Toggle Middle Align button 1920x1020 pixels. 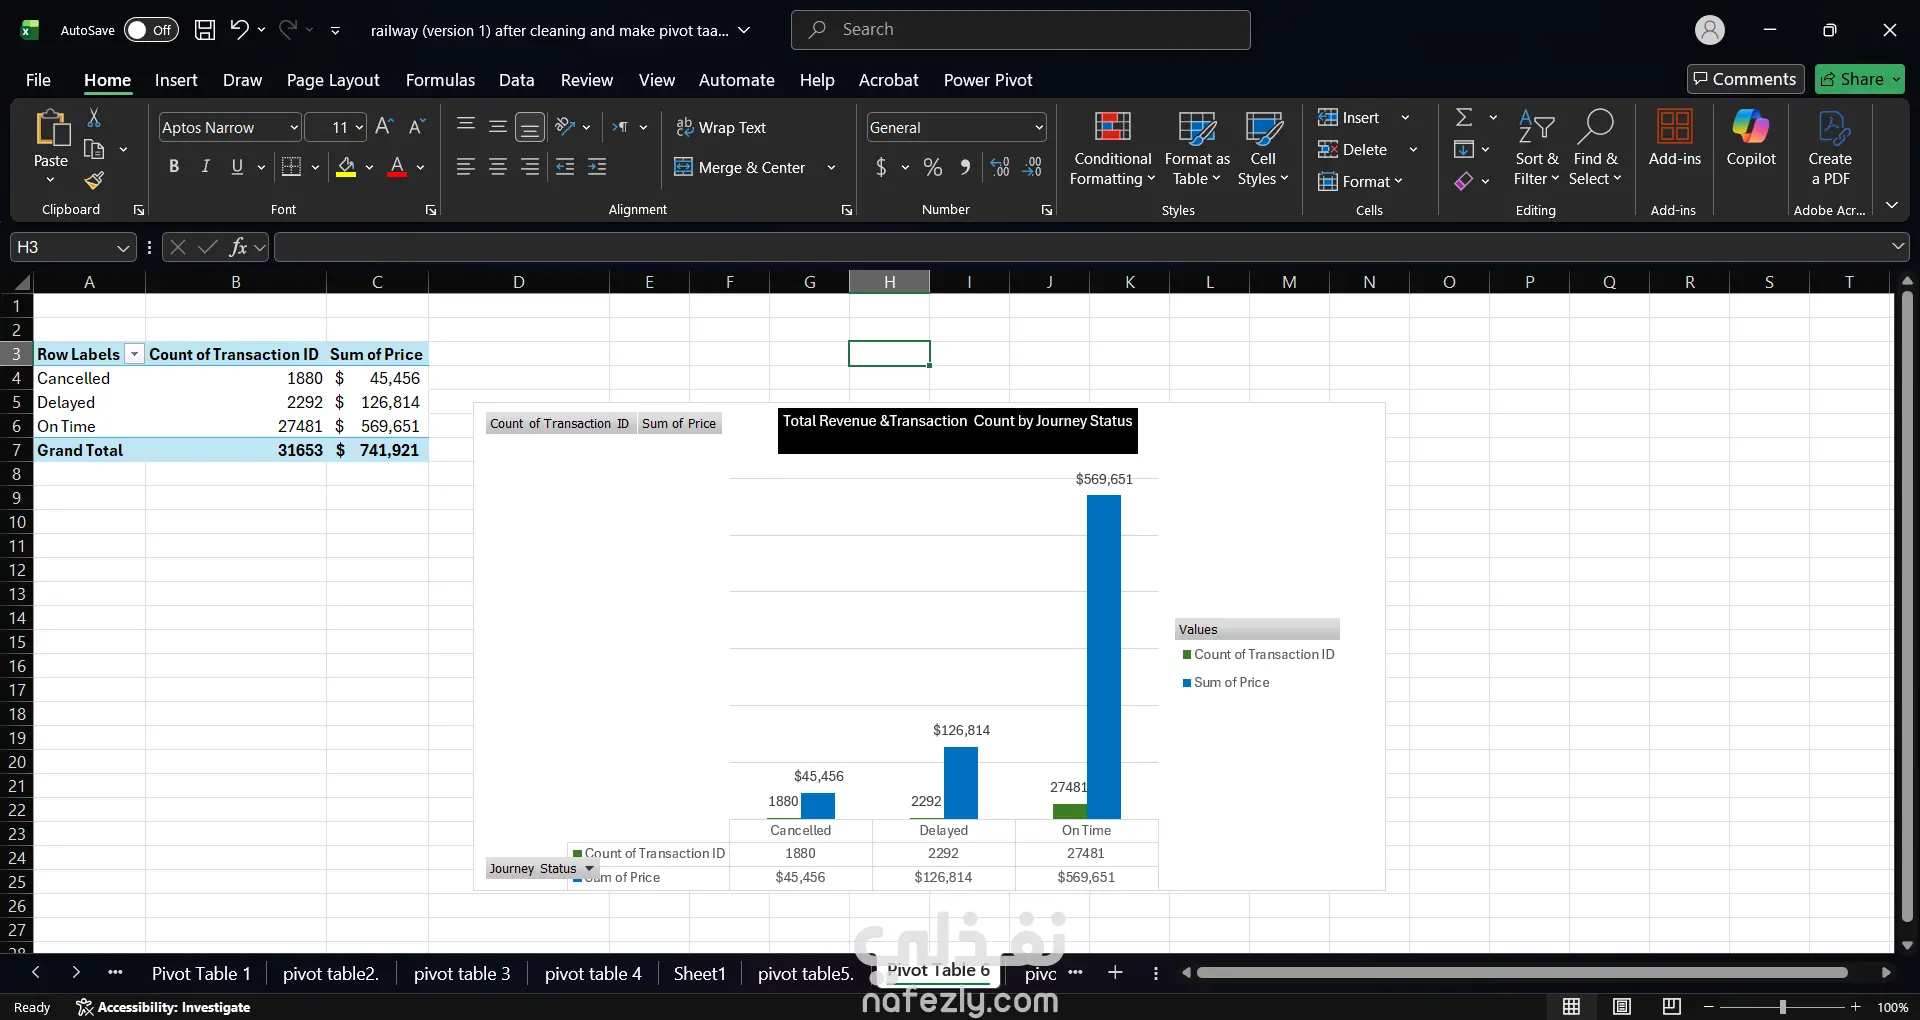pos(497,126)
